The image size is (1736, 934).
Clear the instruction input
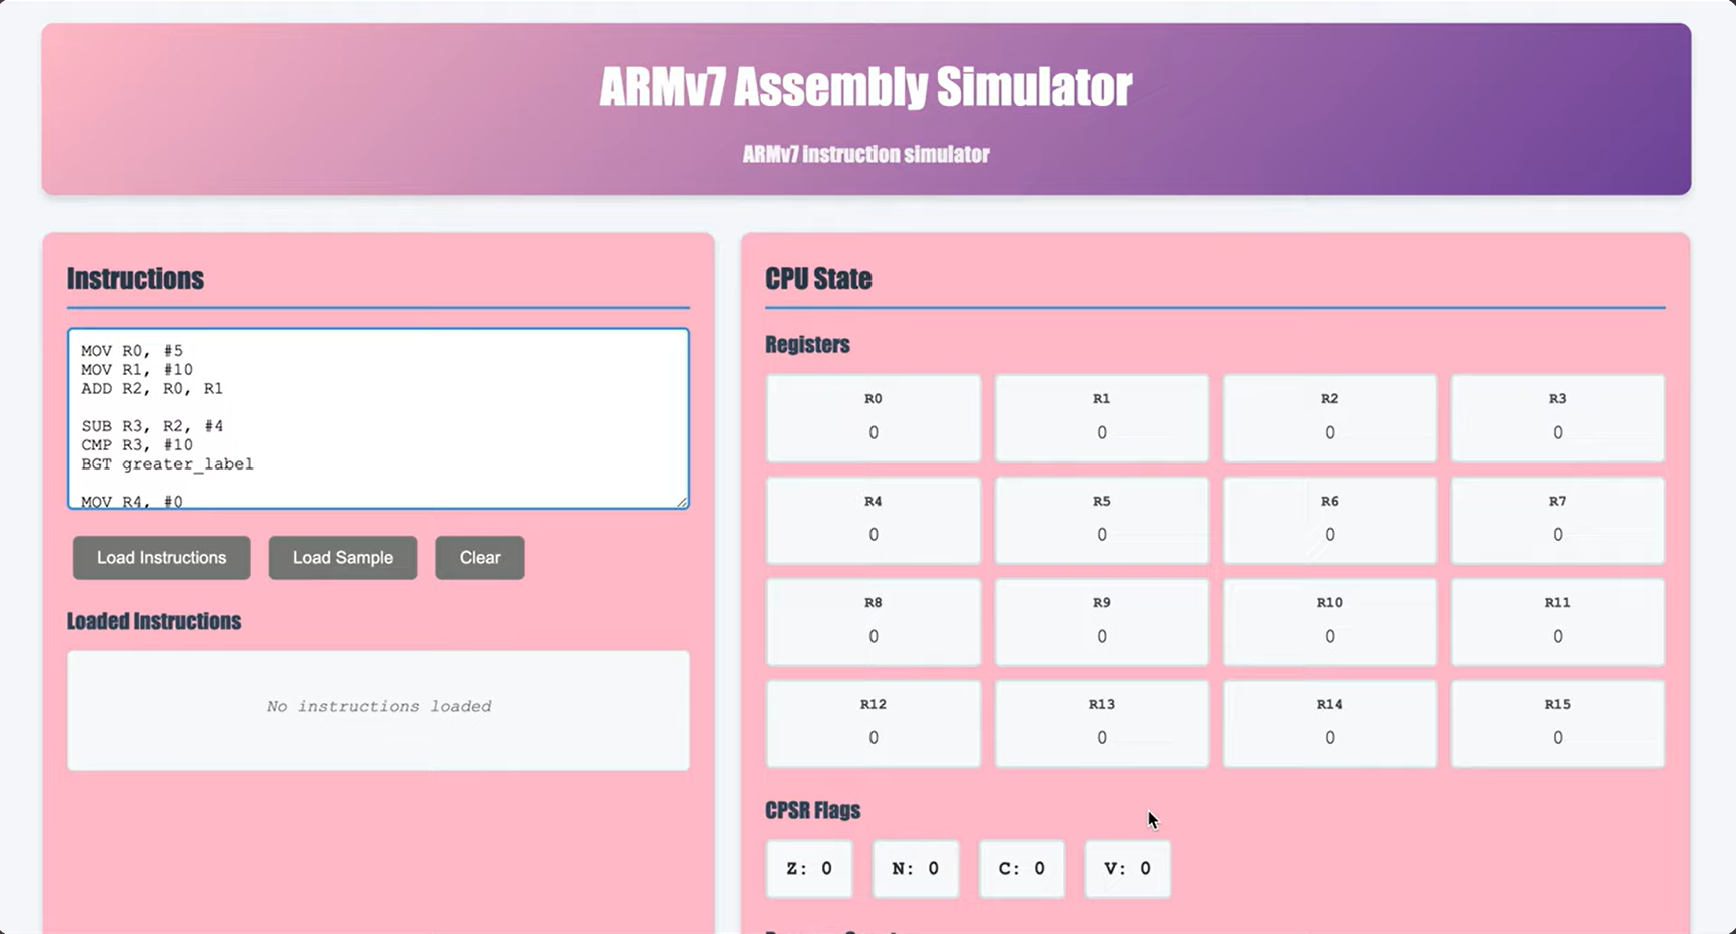tap(480, 558)
